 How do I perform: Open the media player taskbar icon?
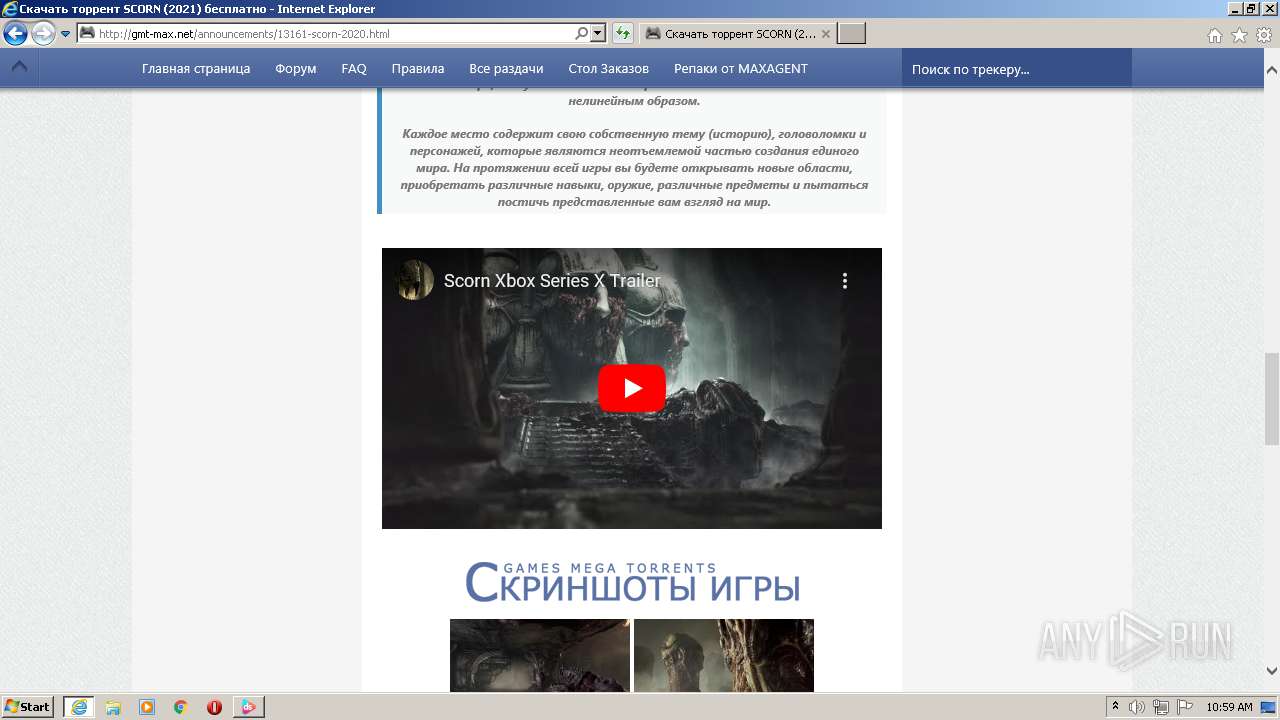[147, 707]
